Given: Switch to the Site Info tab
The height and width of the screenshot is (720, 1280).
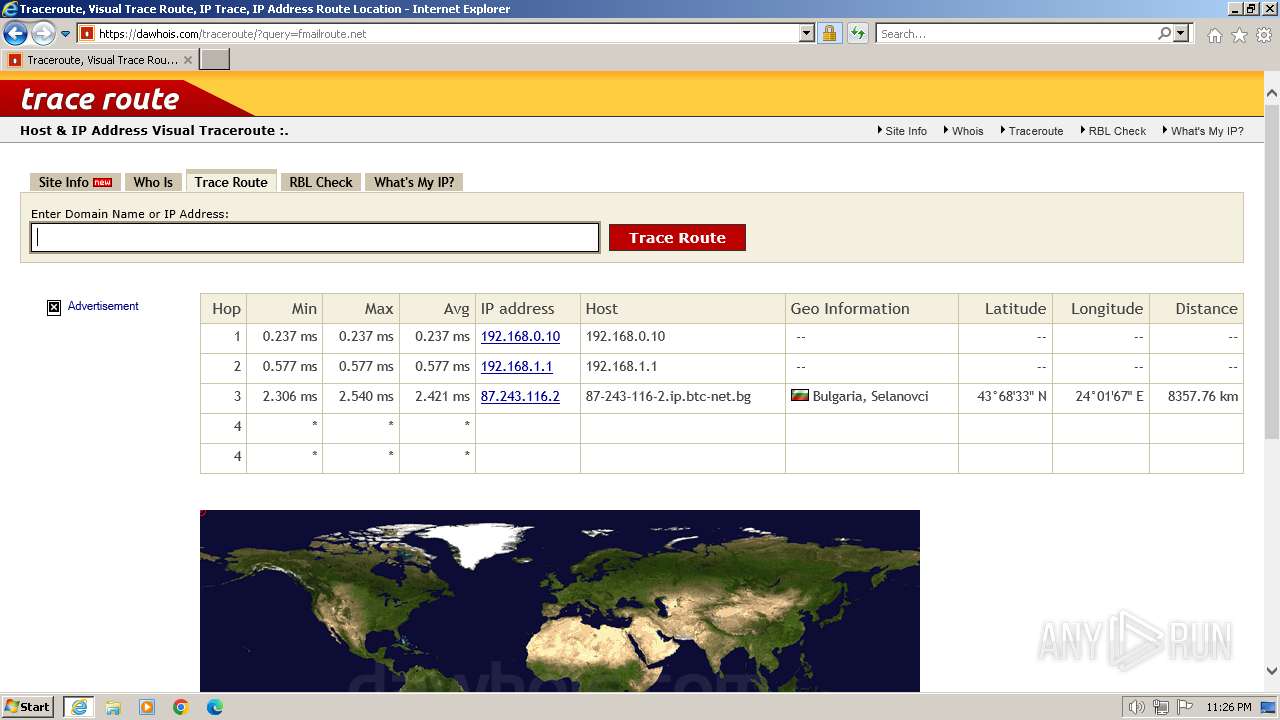Looking at the screenshot, I should (x=75, y=182).
